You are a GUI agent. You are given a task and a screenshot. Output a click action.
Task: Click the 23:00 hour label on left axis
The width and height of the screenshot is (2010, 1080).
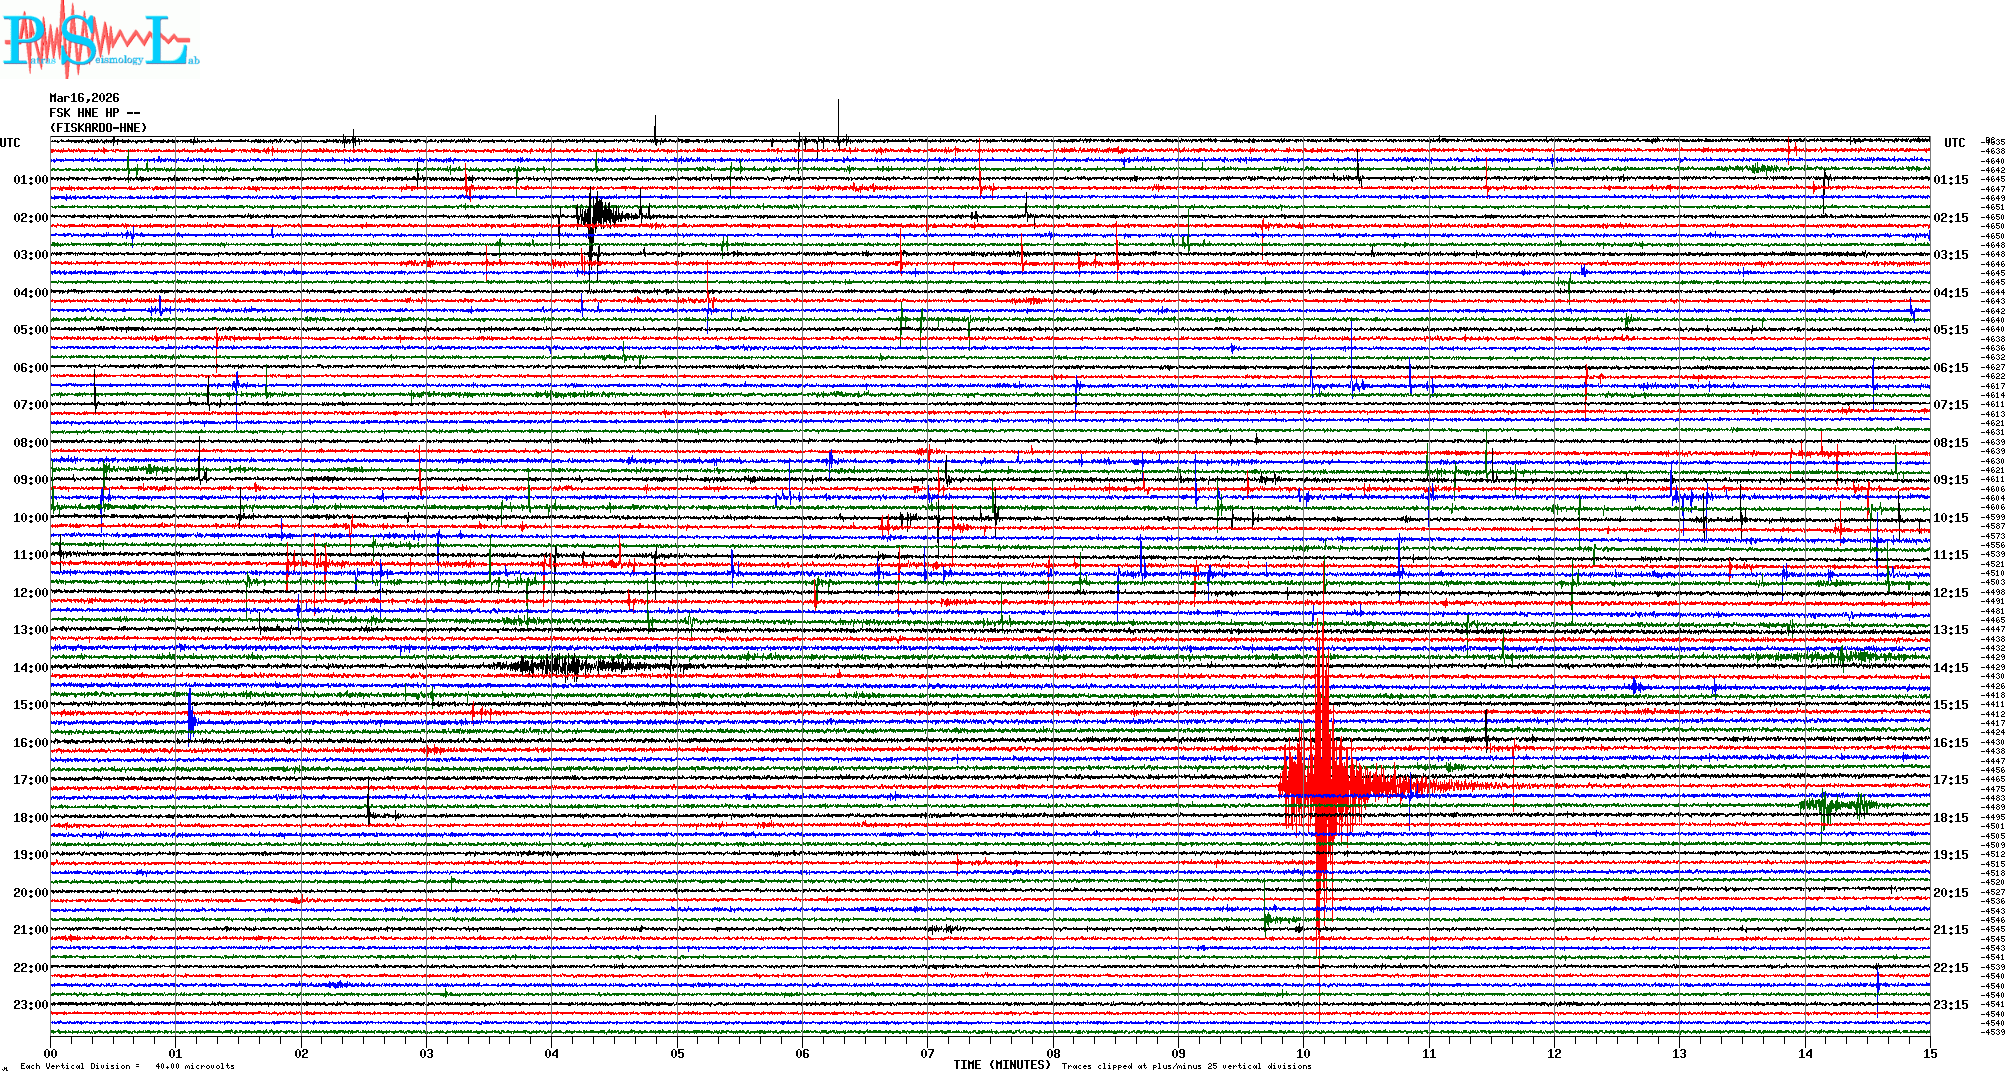30,1005
